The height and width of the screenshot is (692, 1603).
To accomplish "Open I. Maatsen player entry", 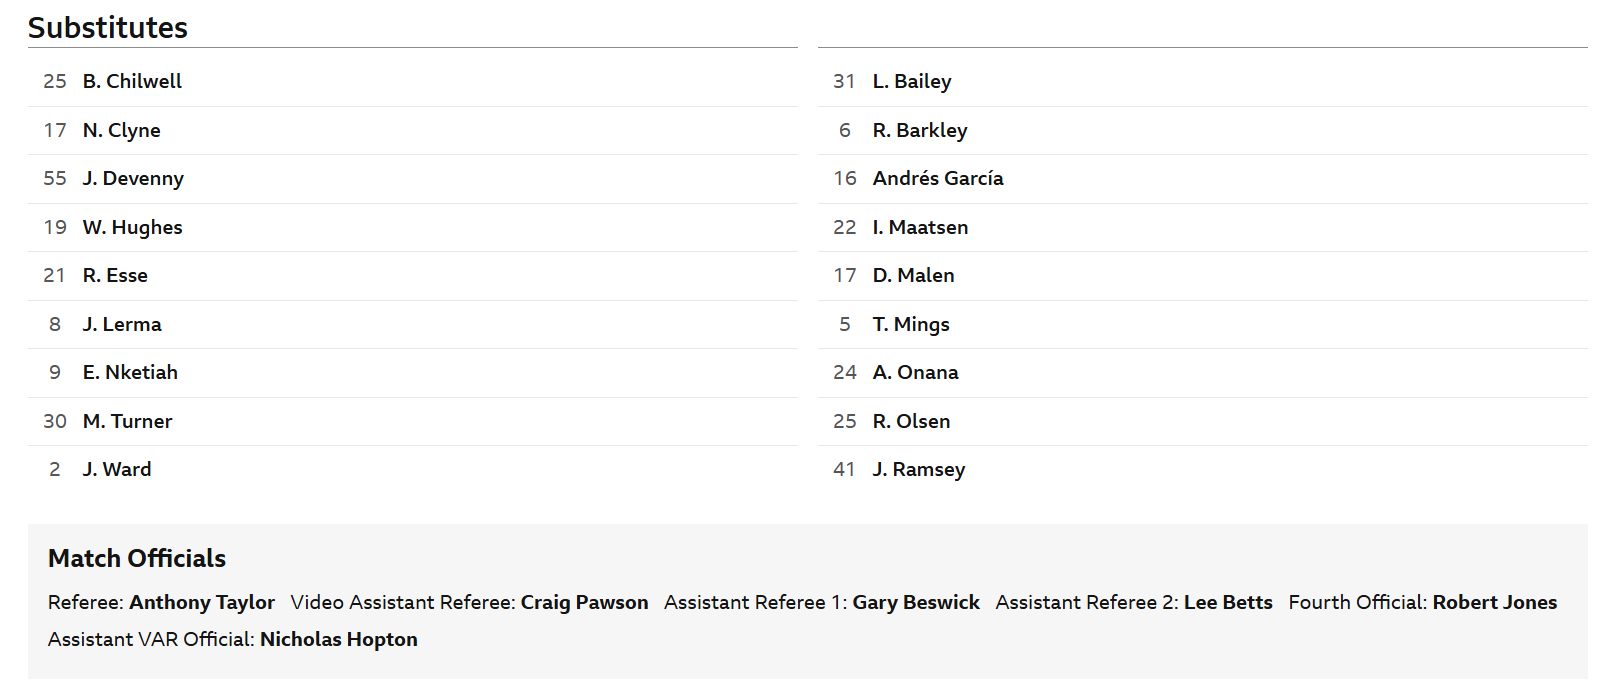I will click(x=920, y=227).
